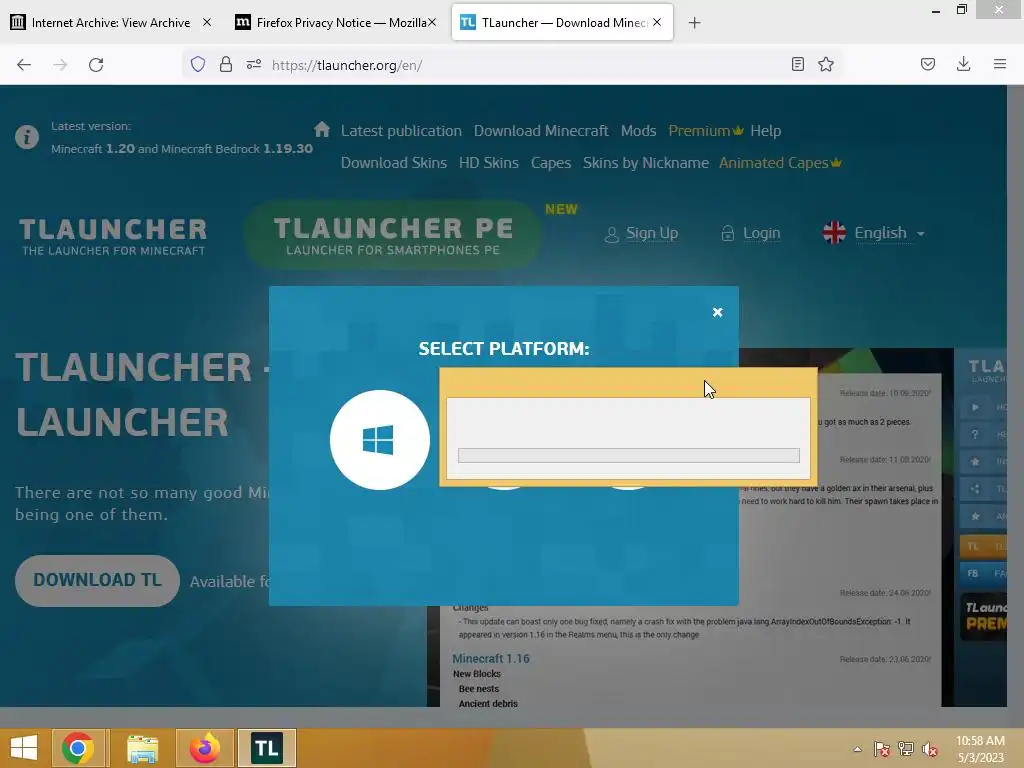Open Skins by Nickname page
Screen dimensions: 1024x768
point(645,163)
